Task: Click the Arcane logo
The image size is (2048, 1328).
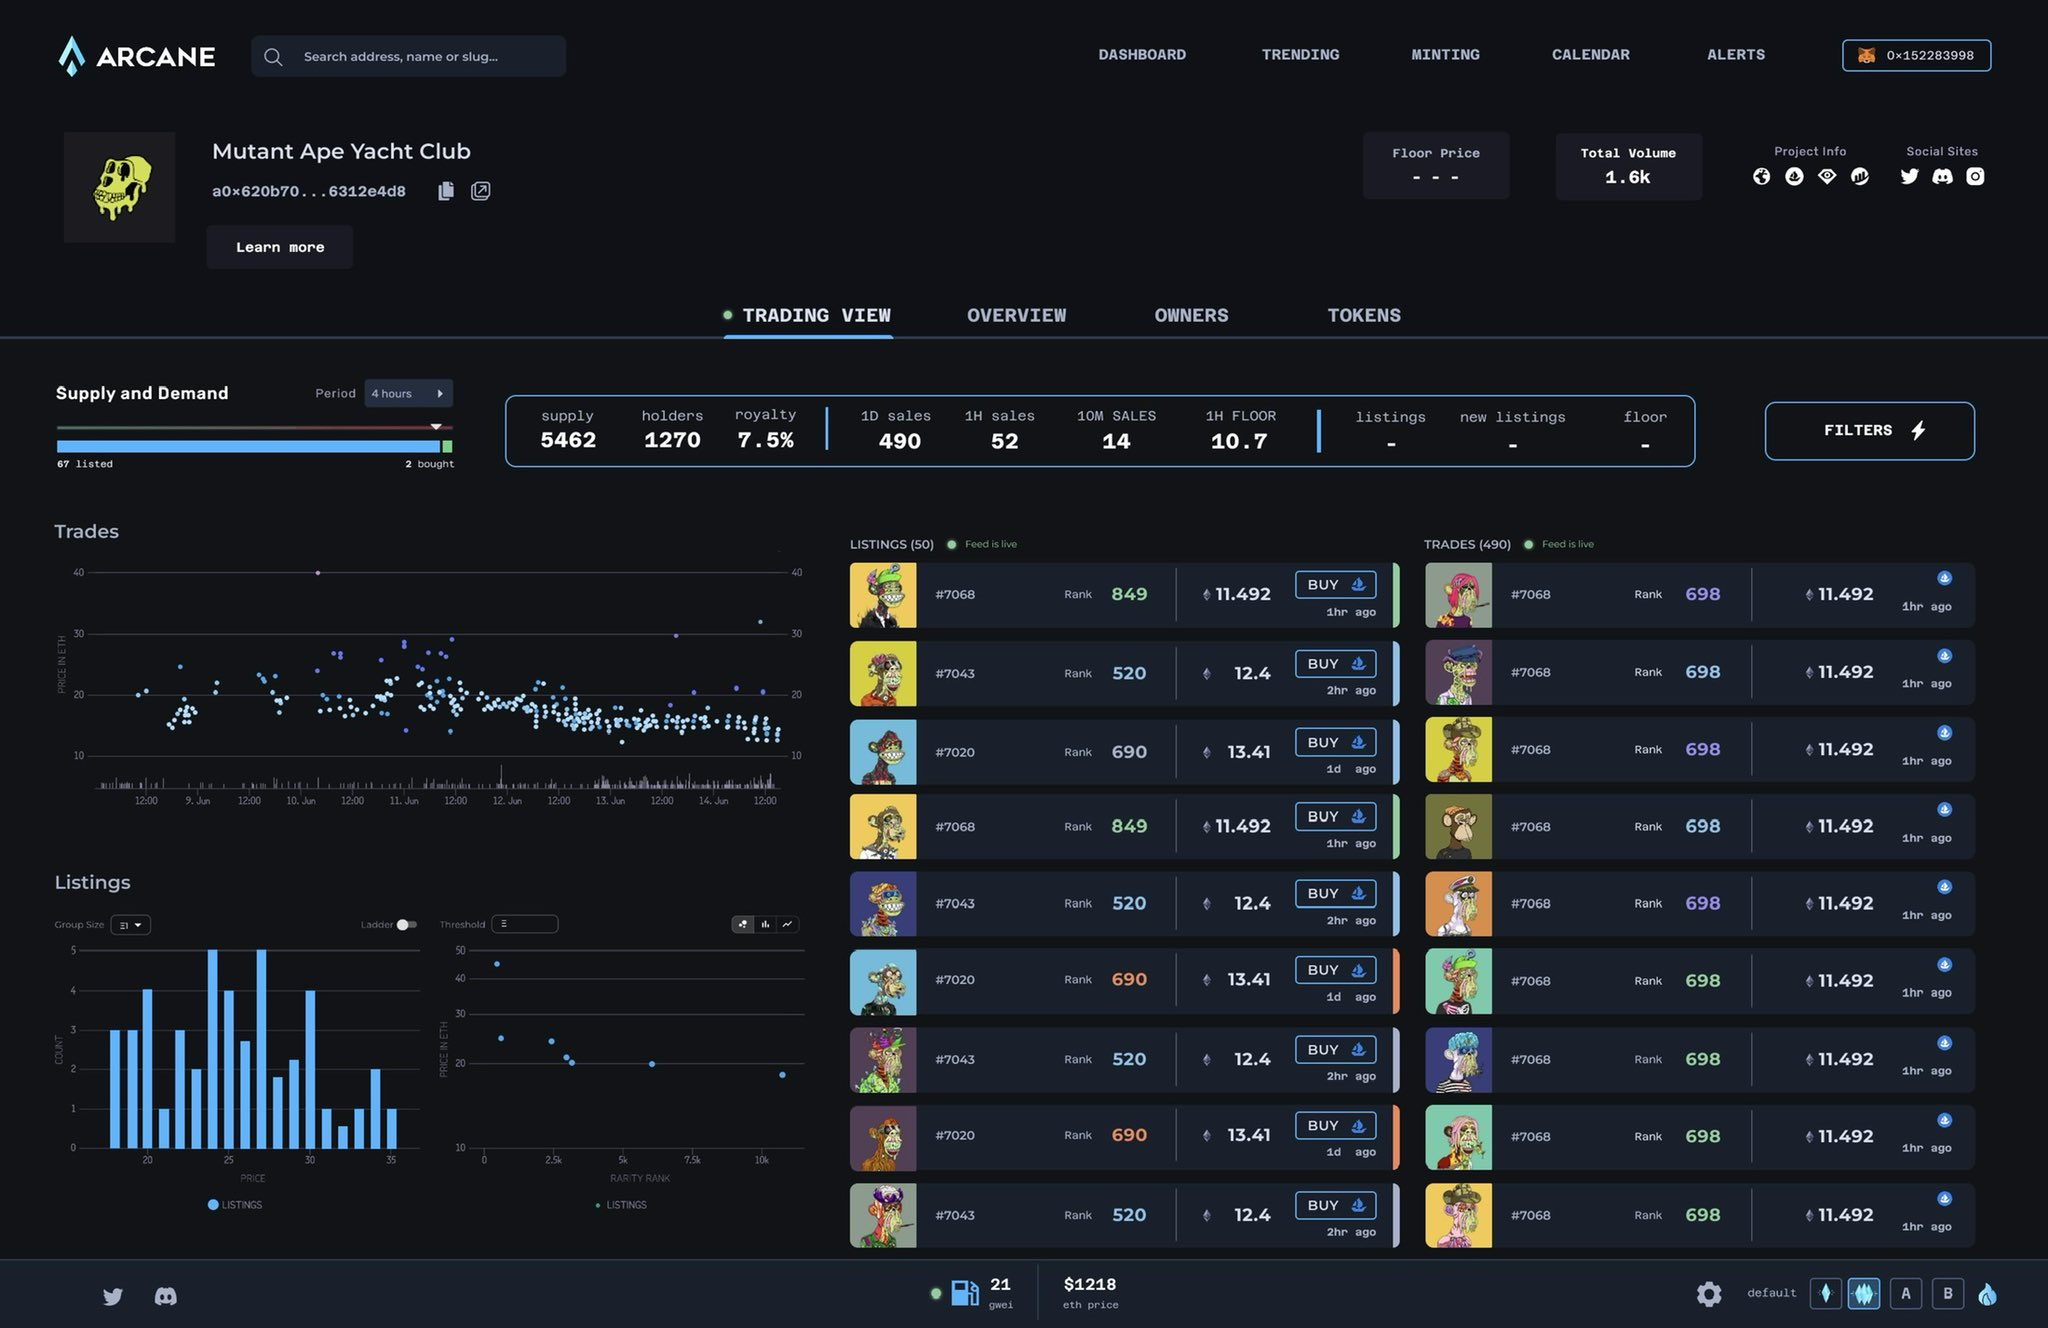Action: coord(137,56)
